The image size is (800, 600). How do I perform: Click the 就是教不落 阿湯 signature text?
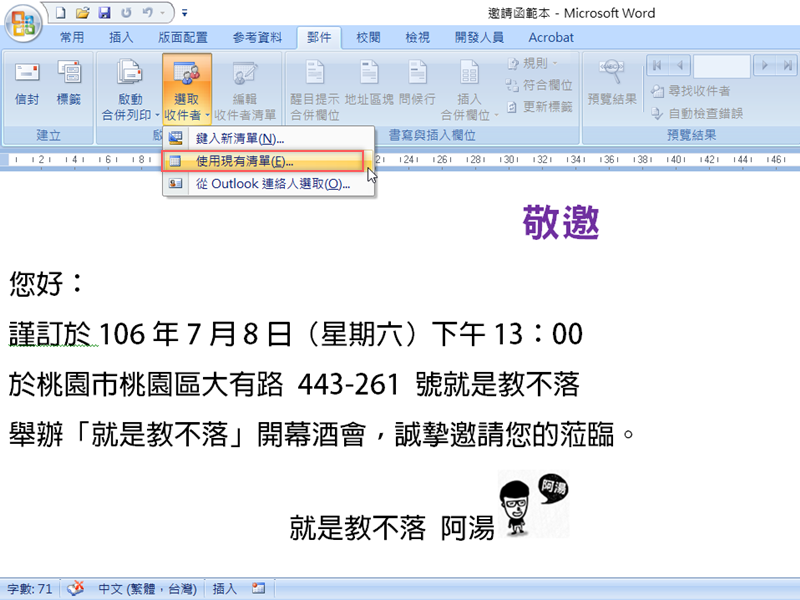pos(392,528)
